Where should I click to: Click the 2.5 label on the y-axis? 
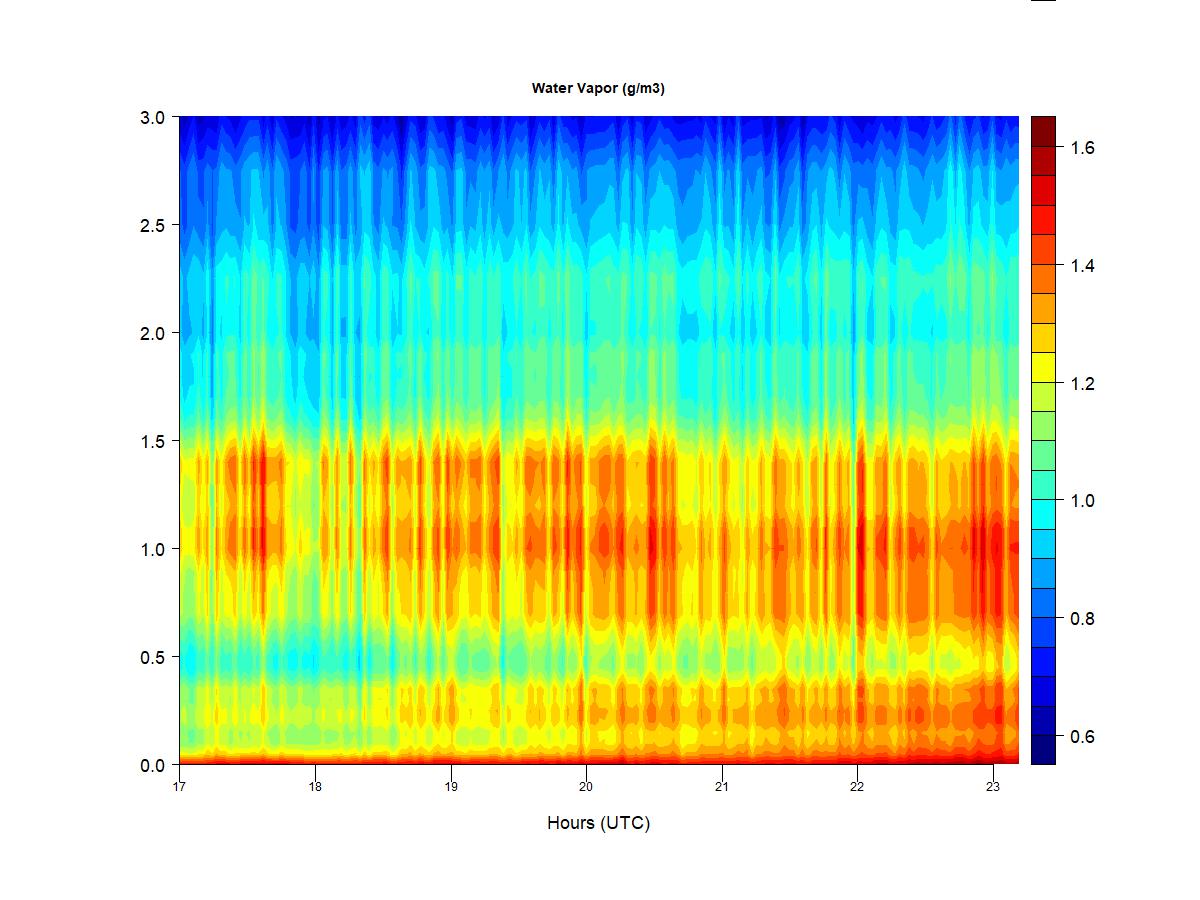click(x=151, y=225)
